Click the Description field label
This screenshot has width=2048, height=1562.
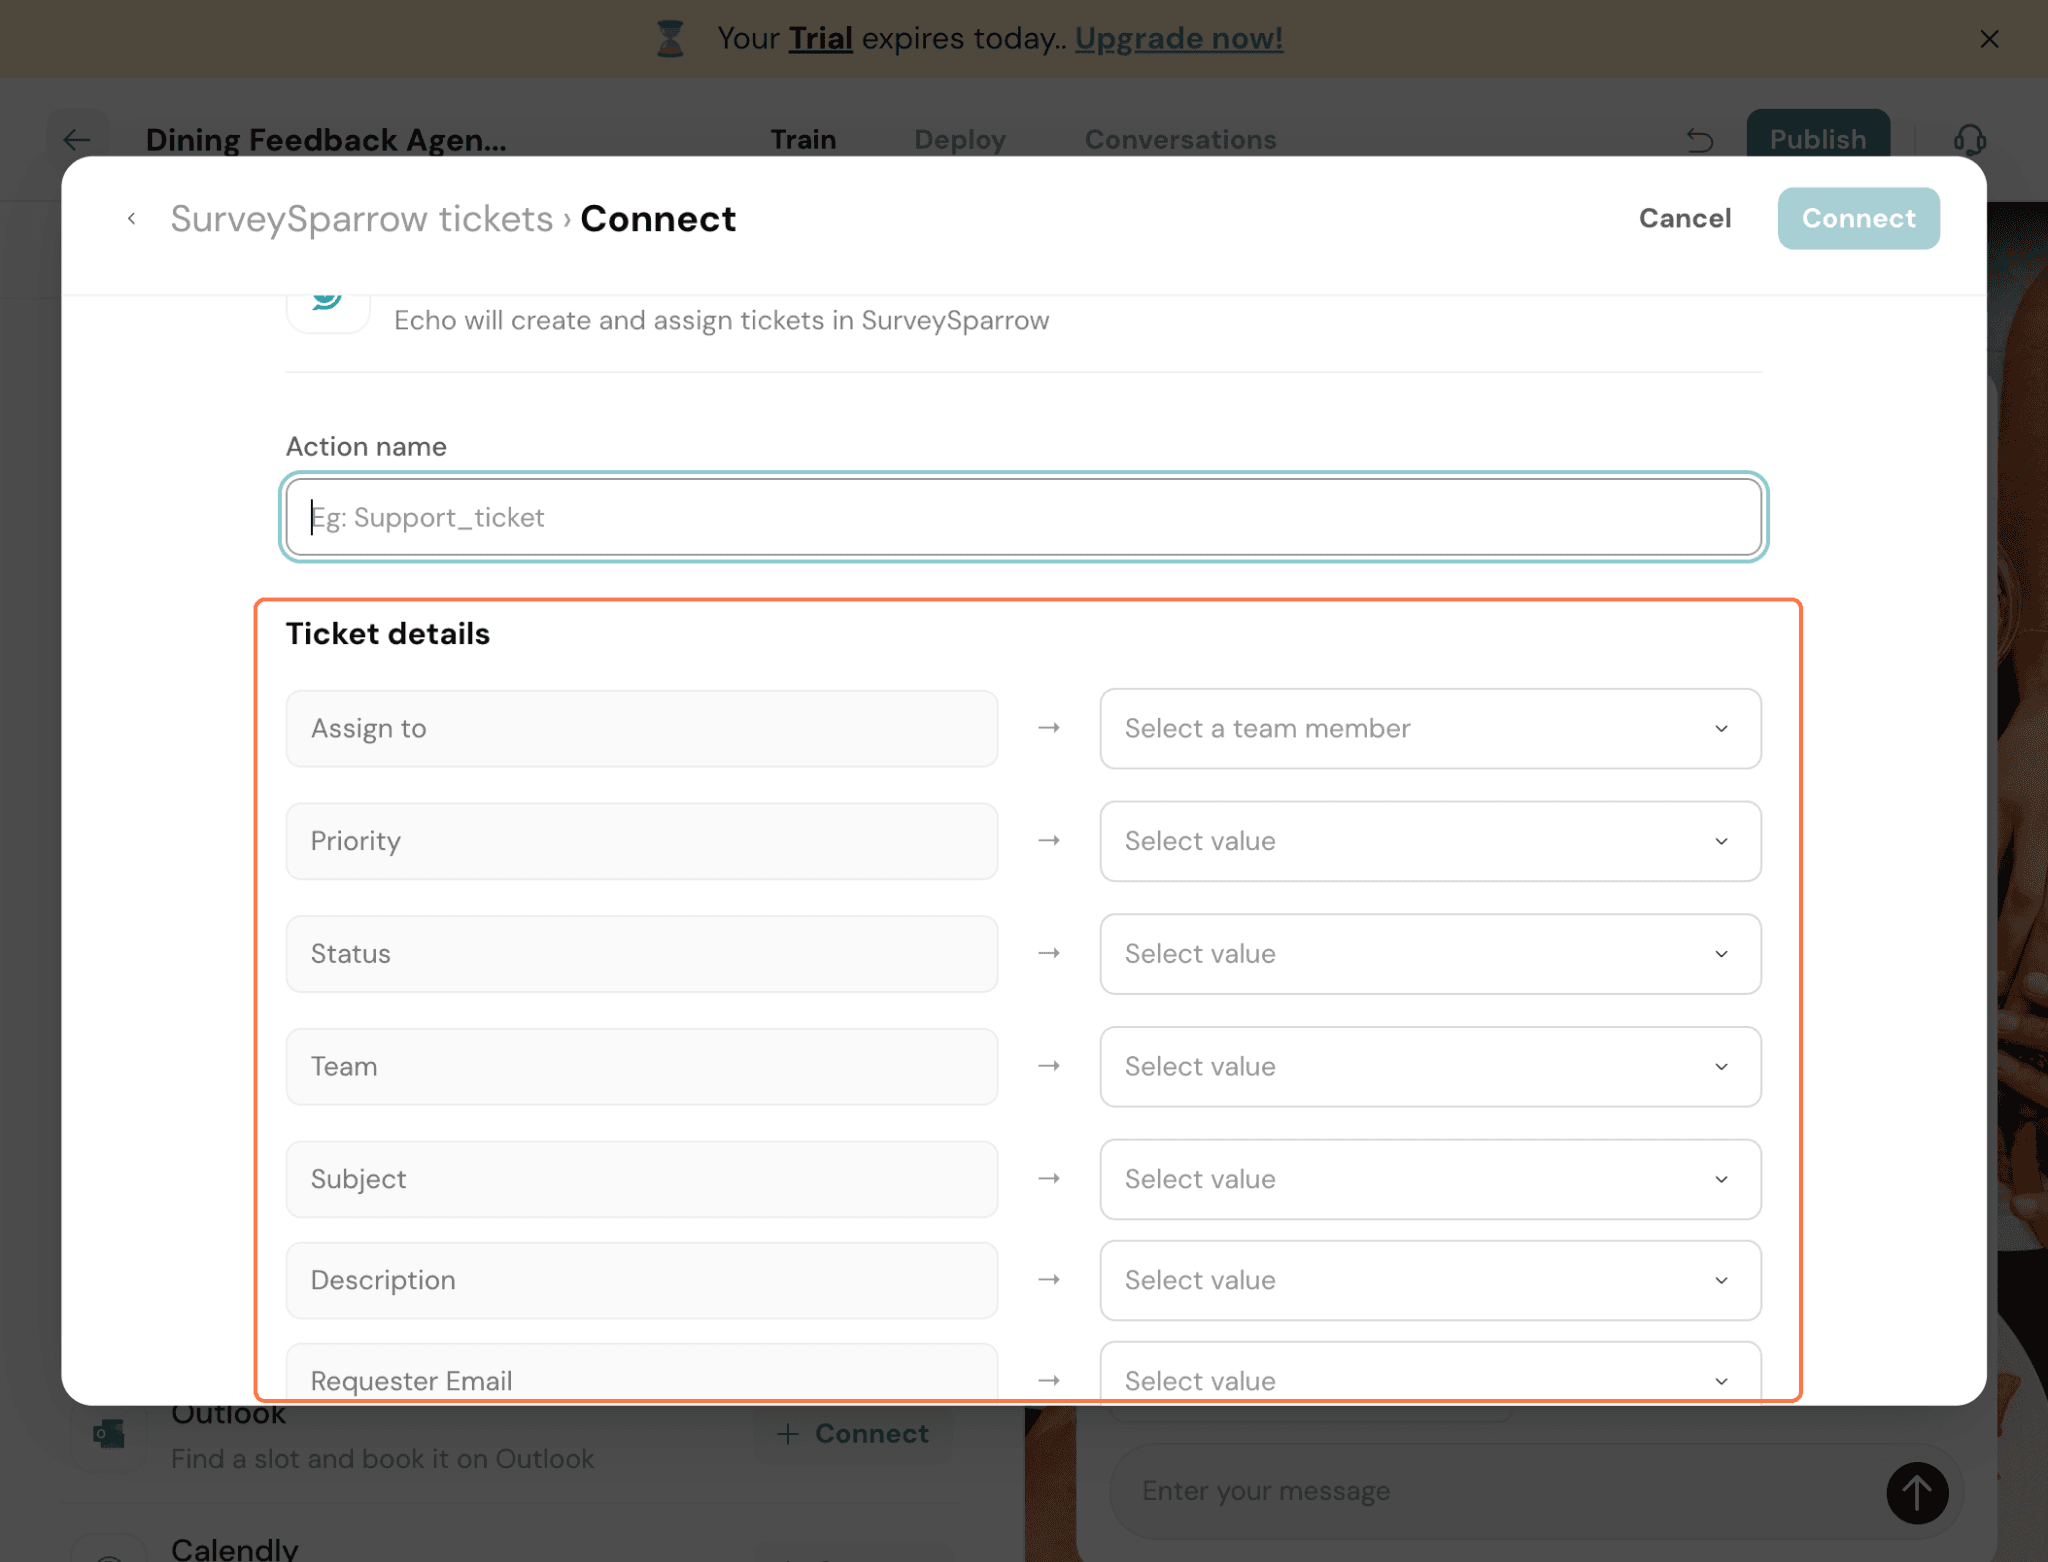(642, 1280)
